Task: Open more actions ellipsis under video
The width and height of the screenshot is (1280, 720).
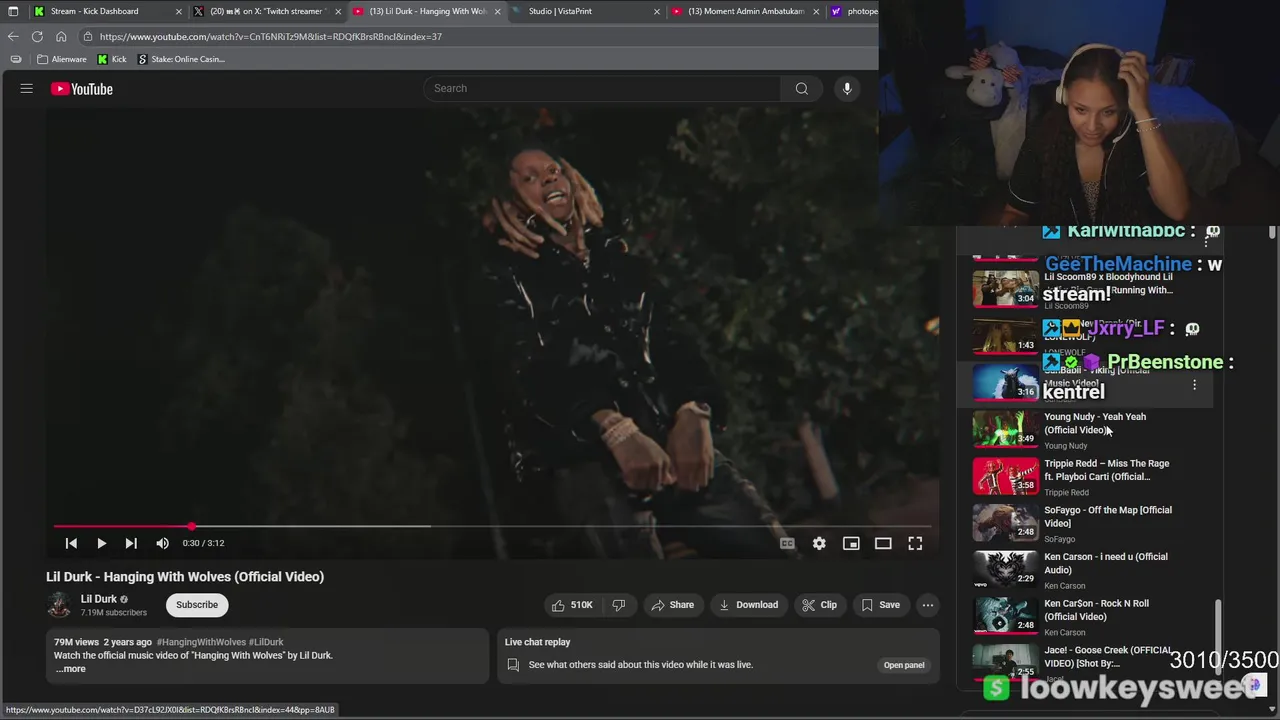Action: (928, 605)
